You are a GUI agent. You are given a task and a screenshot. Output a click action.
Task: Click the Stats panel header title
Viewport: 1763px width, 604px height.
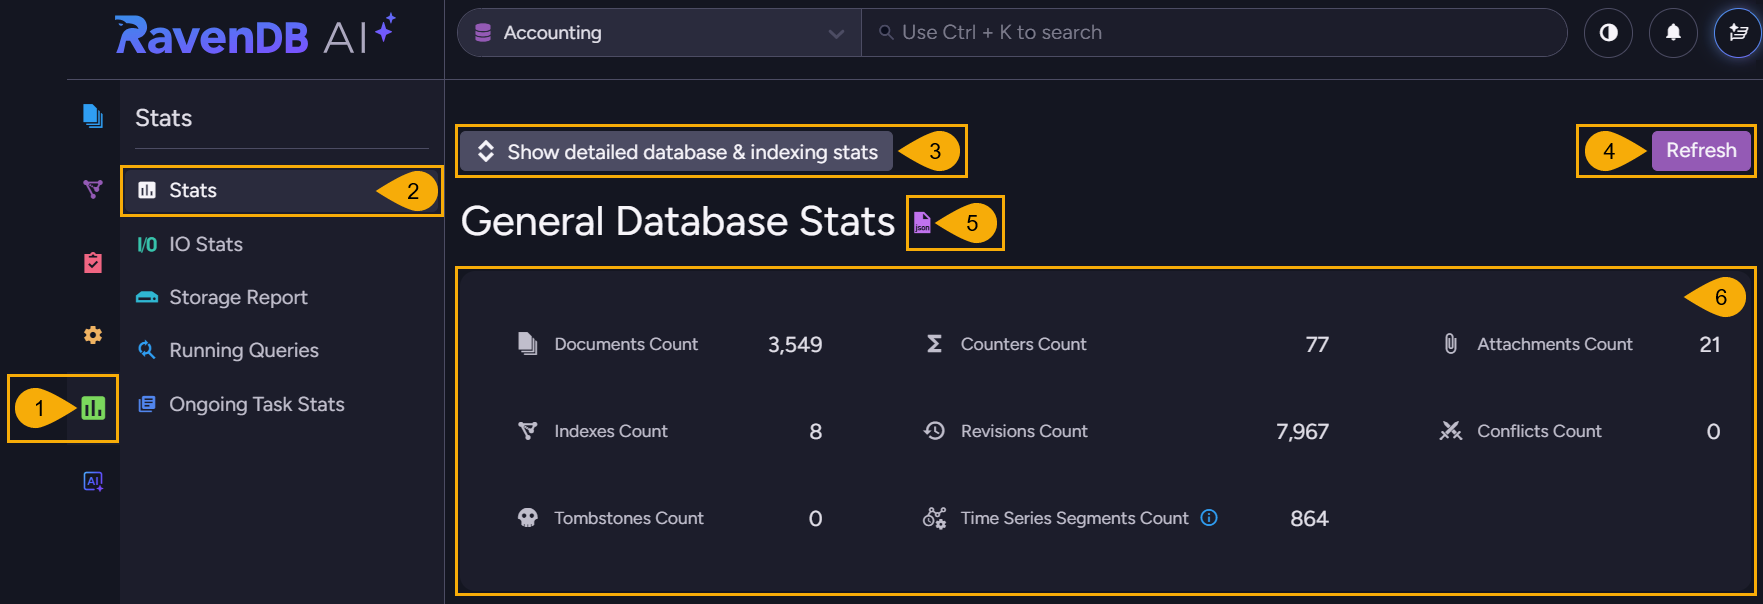tap(163, 118)
